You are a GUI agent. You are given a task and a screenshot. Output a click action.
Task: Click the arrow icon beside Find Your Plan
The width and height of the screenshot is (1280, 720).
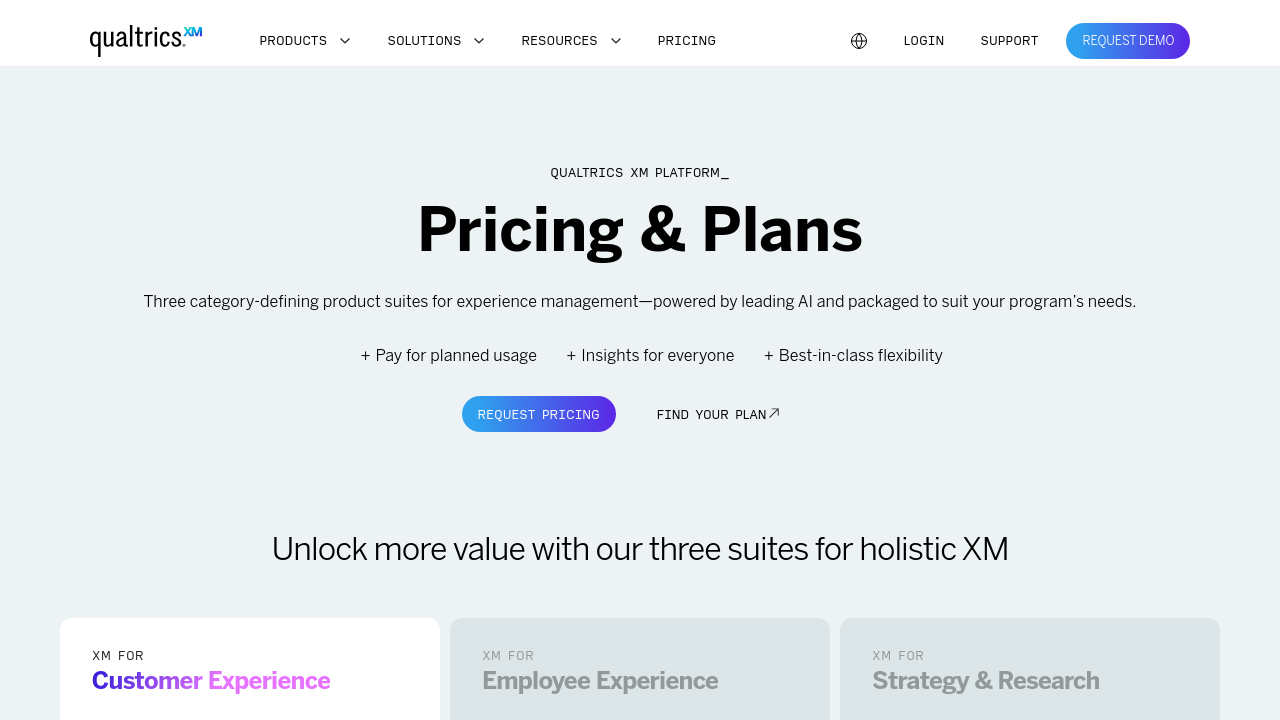774,413
